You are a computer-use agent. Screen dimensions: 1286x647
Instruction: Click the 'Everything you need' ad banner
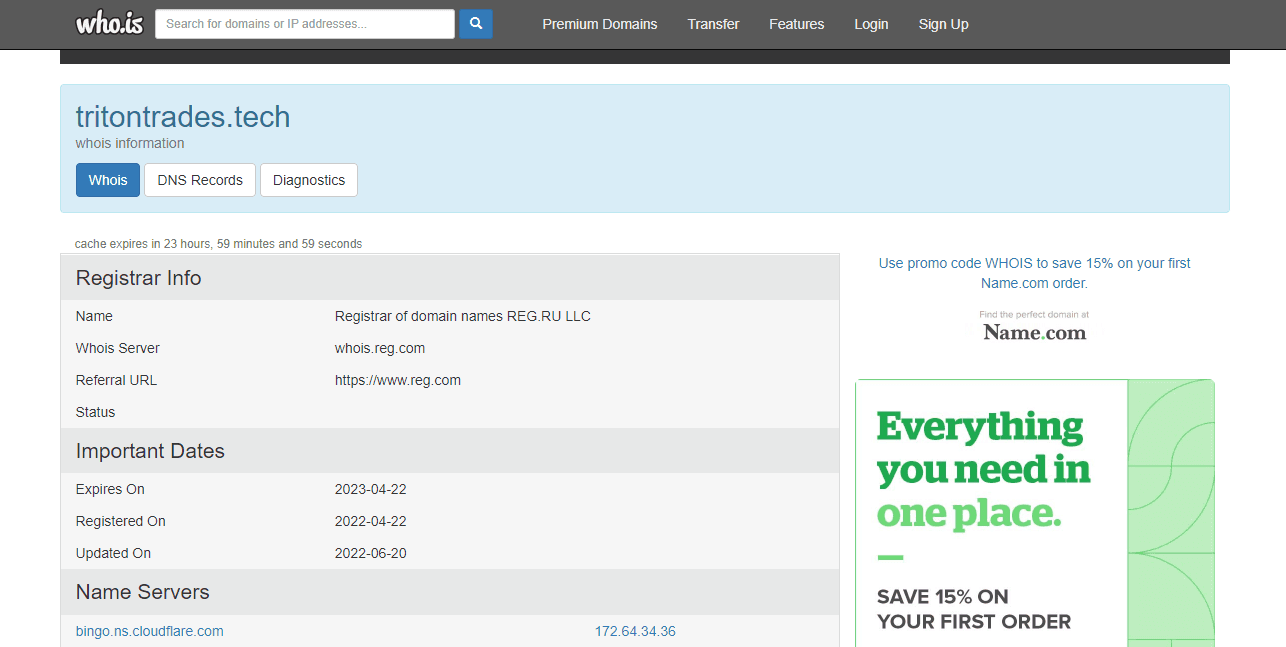pyautogui.click(x=984, y=470)
